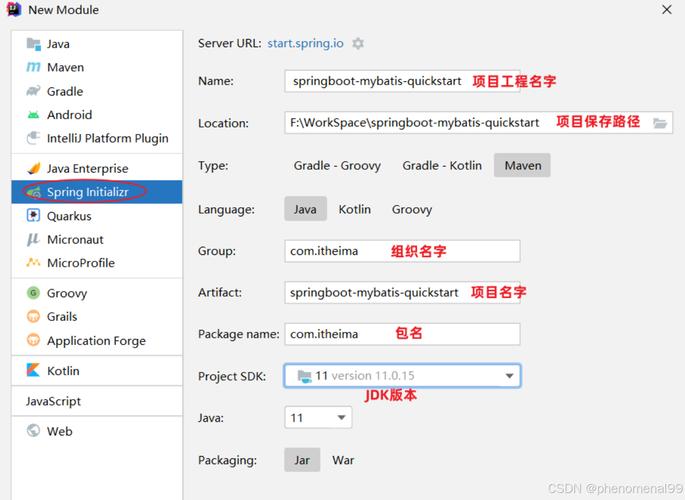Select Spring Initializr generator
Image resolution: width=685 pixels, height=500 pixels.
click(x=97, y=192)
